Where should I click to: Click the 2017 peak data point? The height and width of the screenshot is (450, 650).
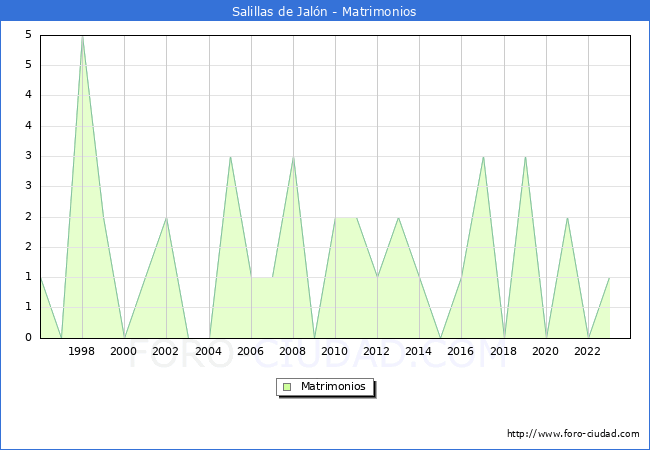(483, 157)
